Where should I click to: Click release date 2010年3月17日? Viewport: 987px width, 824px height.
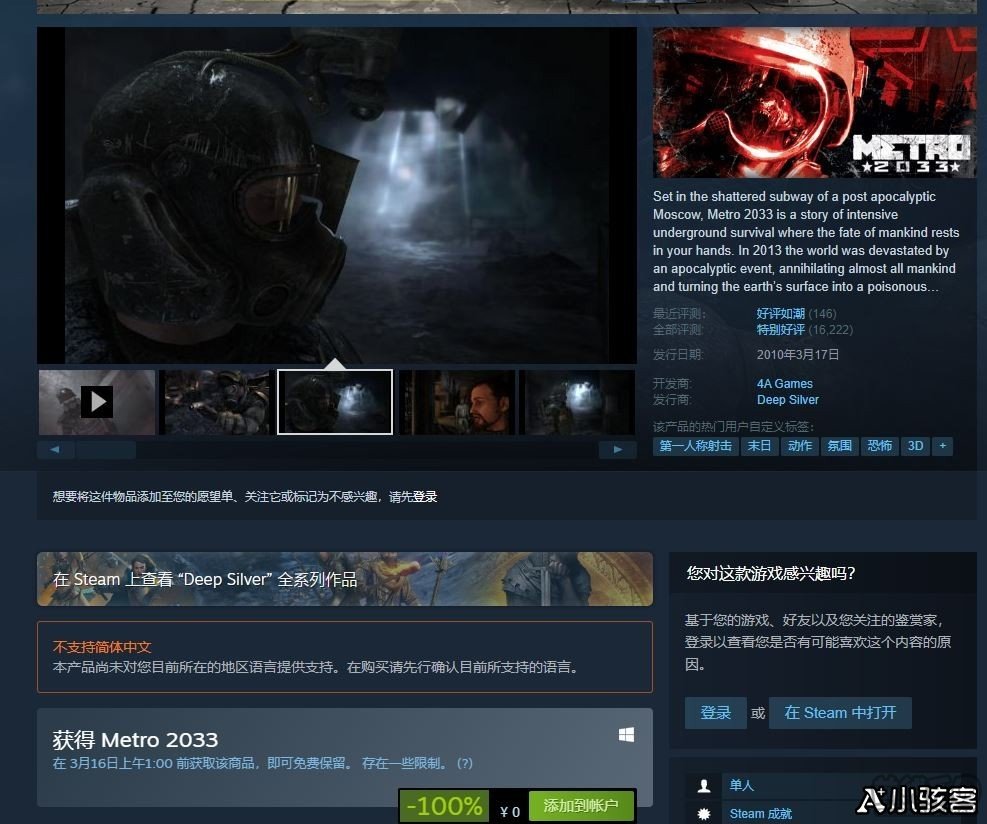click(798, 354)
